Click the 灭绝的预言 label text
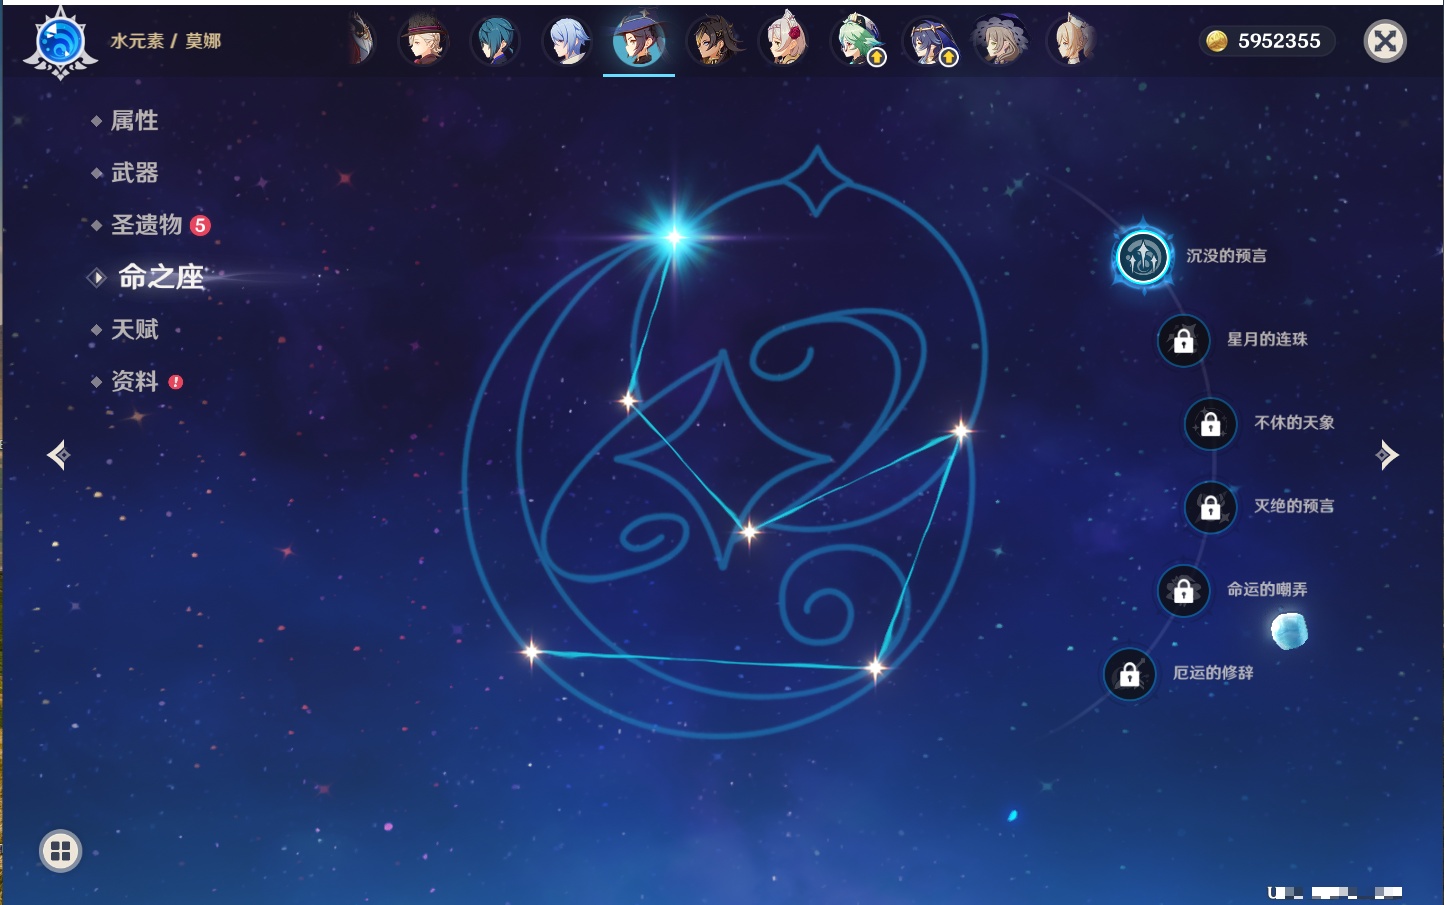This screenshot has width=1444, height=905. click(1294, 506)
